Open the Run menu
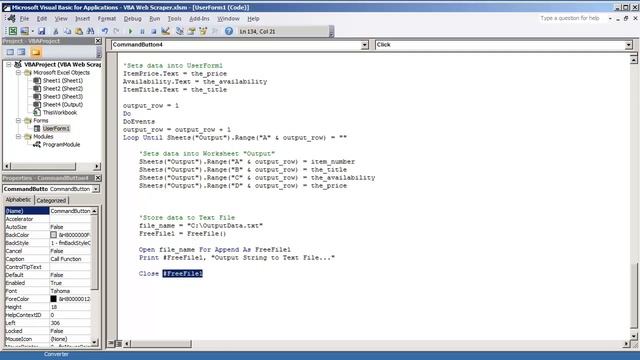This screenshot has height=360, width=640. coord(155,18)
